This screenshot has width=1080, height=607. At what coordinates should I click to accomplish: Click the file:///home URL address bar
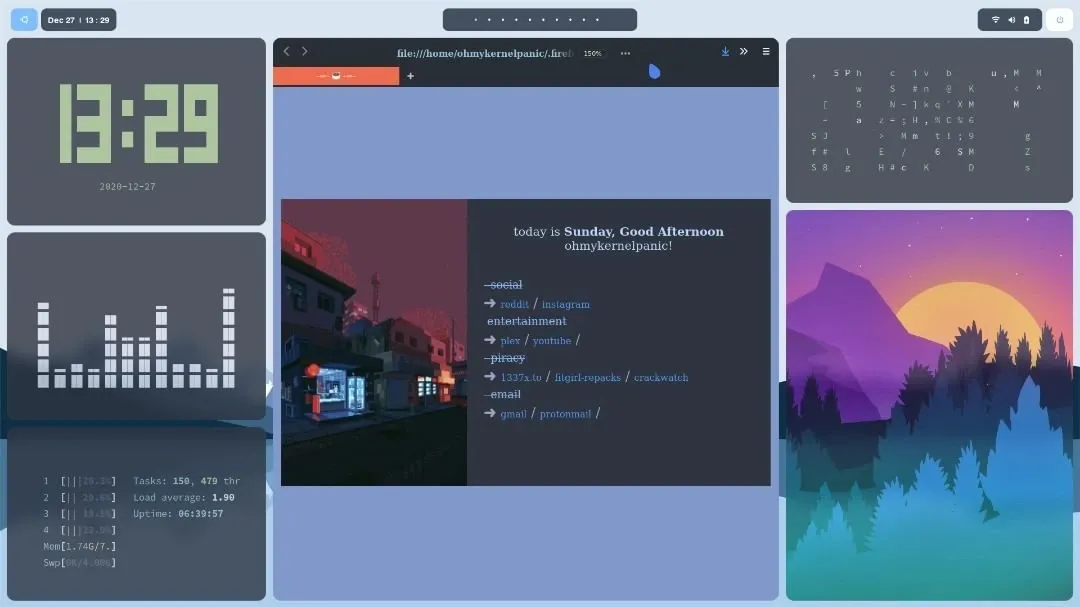(484, 53)
